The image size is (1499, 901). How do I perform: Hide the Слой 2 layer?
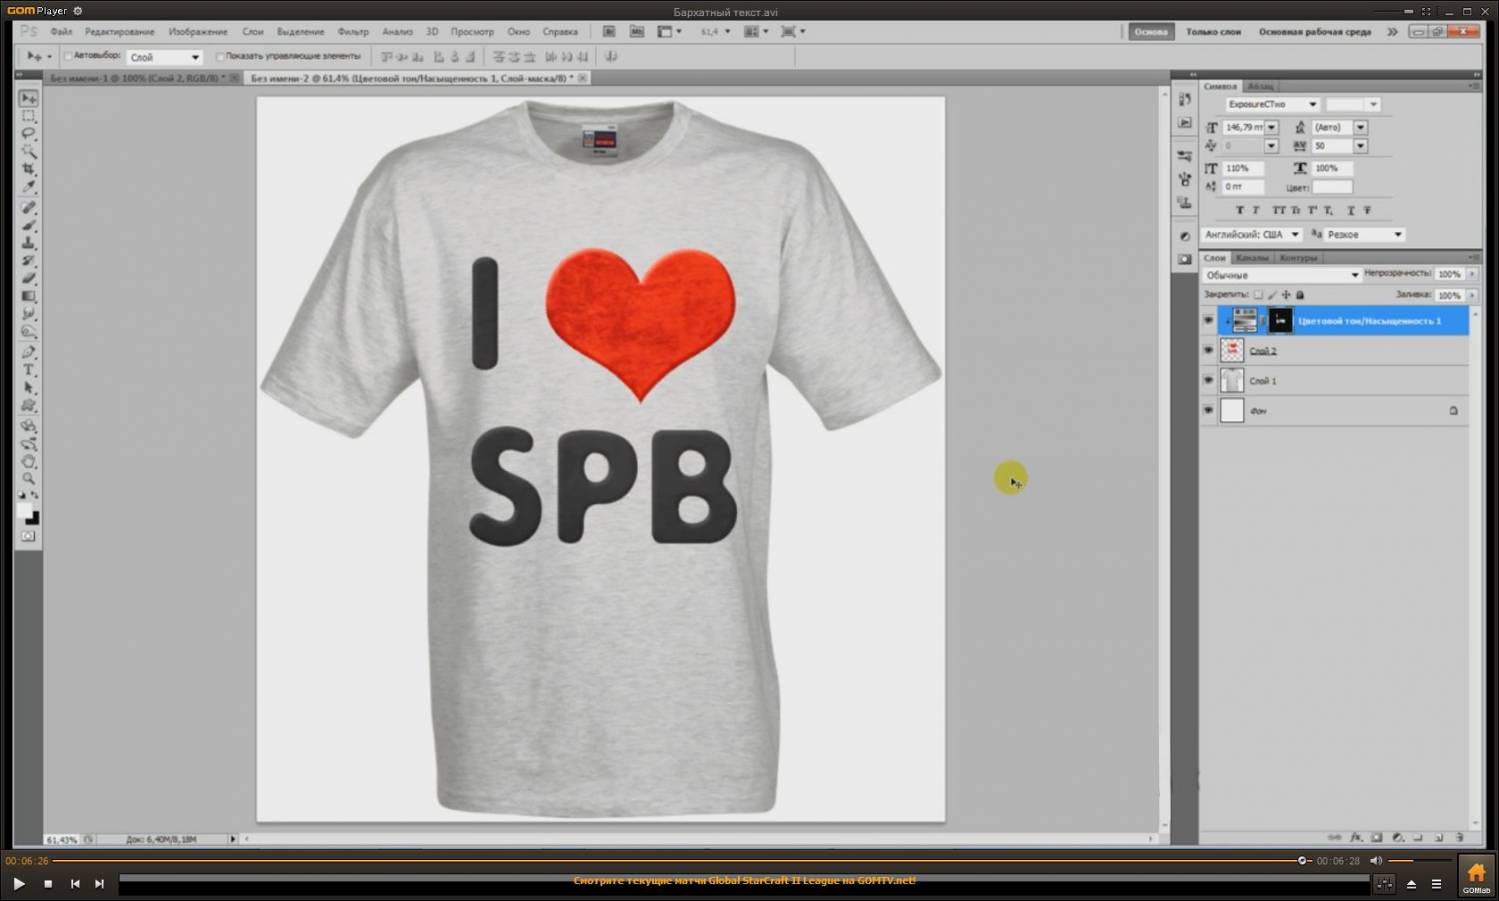point(1208,351)
